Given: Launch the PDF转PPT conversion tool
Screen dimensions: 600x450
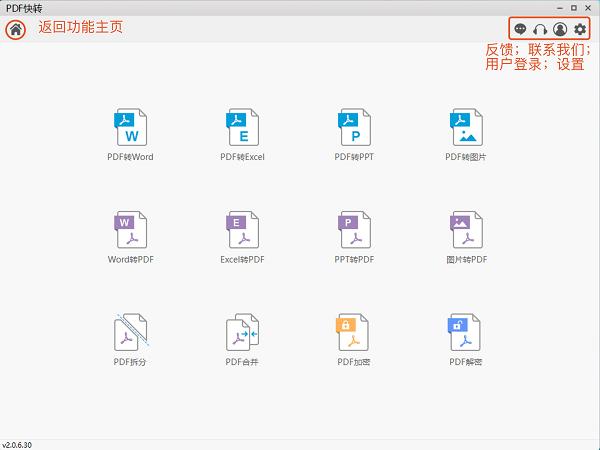Looking at the screenshot, I should pos(354,128).
